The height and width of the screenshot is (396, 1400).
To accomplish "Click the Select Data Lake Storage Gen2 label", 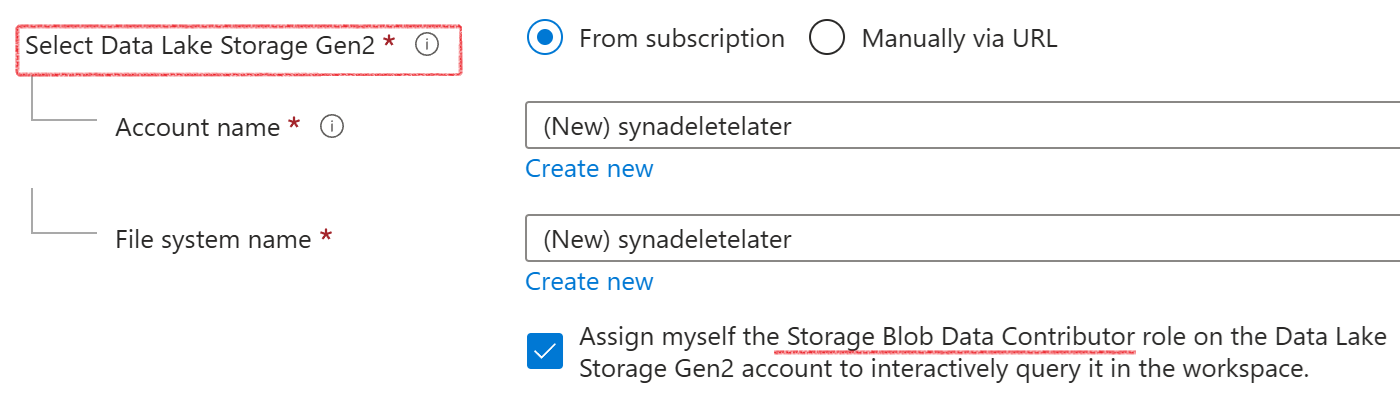I will pyautogui.click(x=200, y=45).
